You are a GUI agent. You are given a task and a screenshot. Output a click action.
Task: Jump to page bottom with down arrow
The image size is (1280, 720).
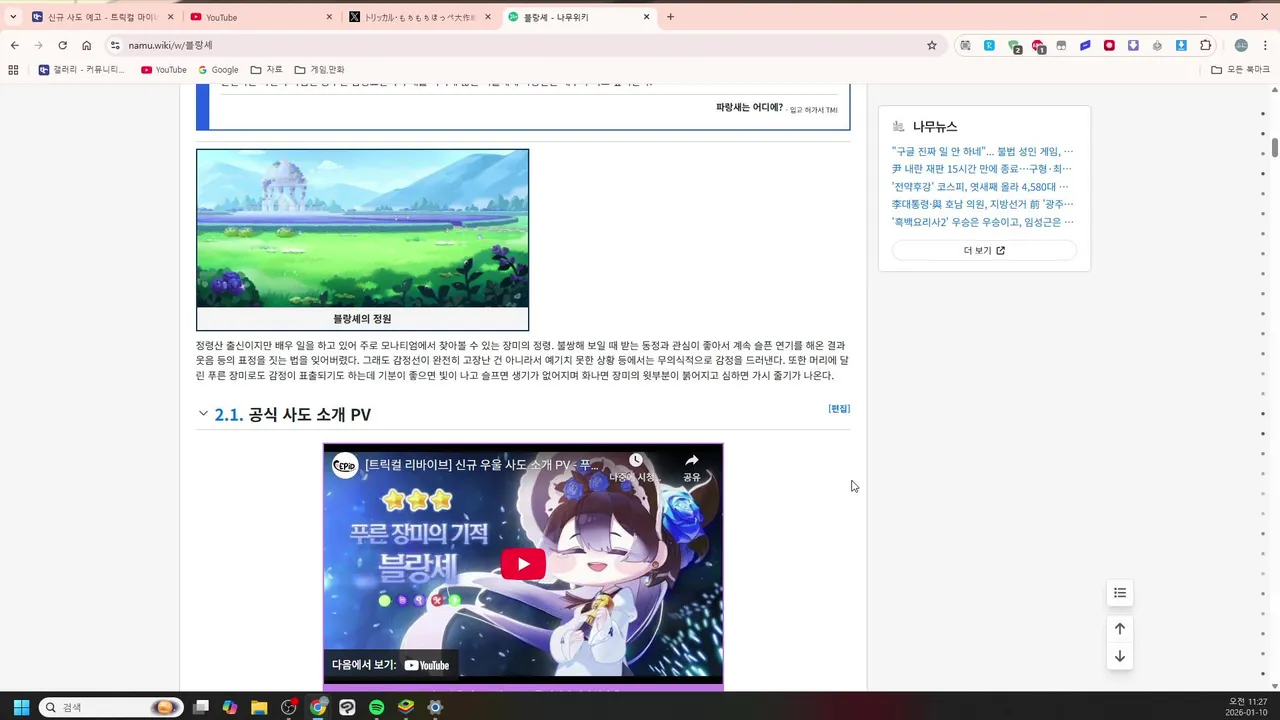[1120, 656]
